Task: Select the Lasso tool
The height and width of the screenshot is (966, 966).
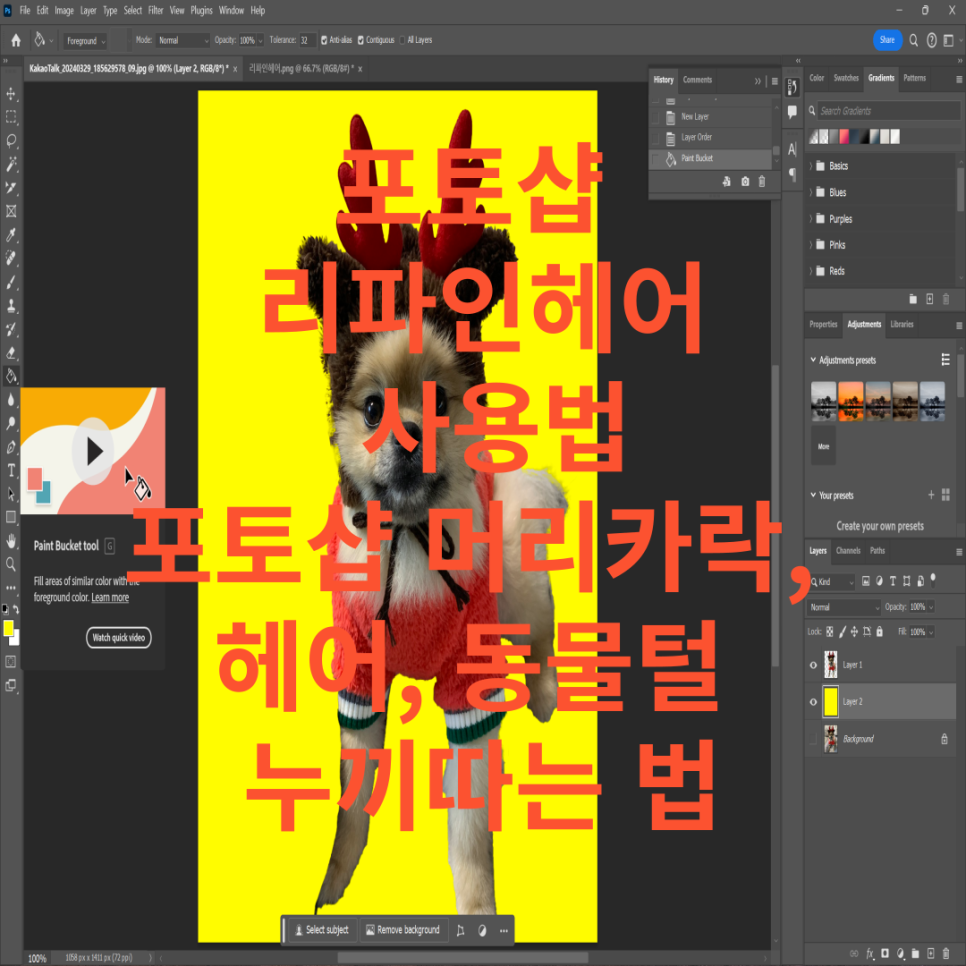Action: (x=11, y=140)
